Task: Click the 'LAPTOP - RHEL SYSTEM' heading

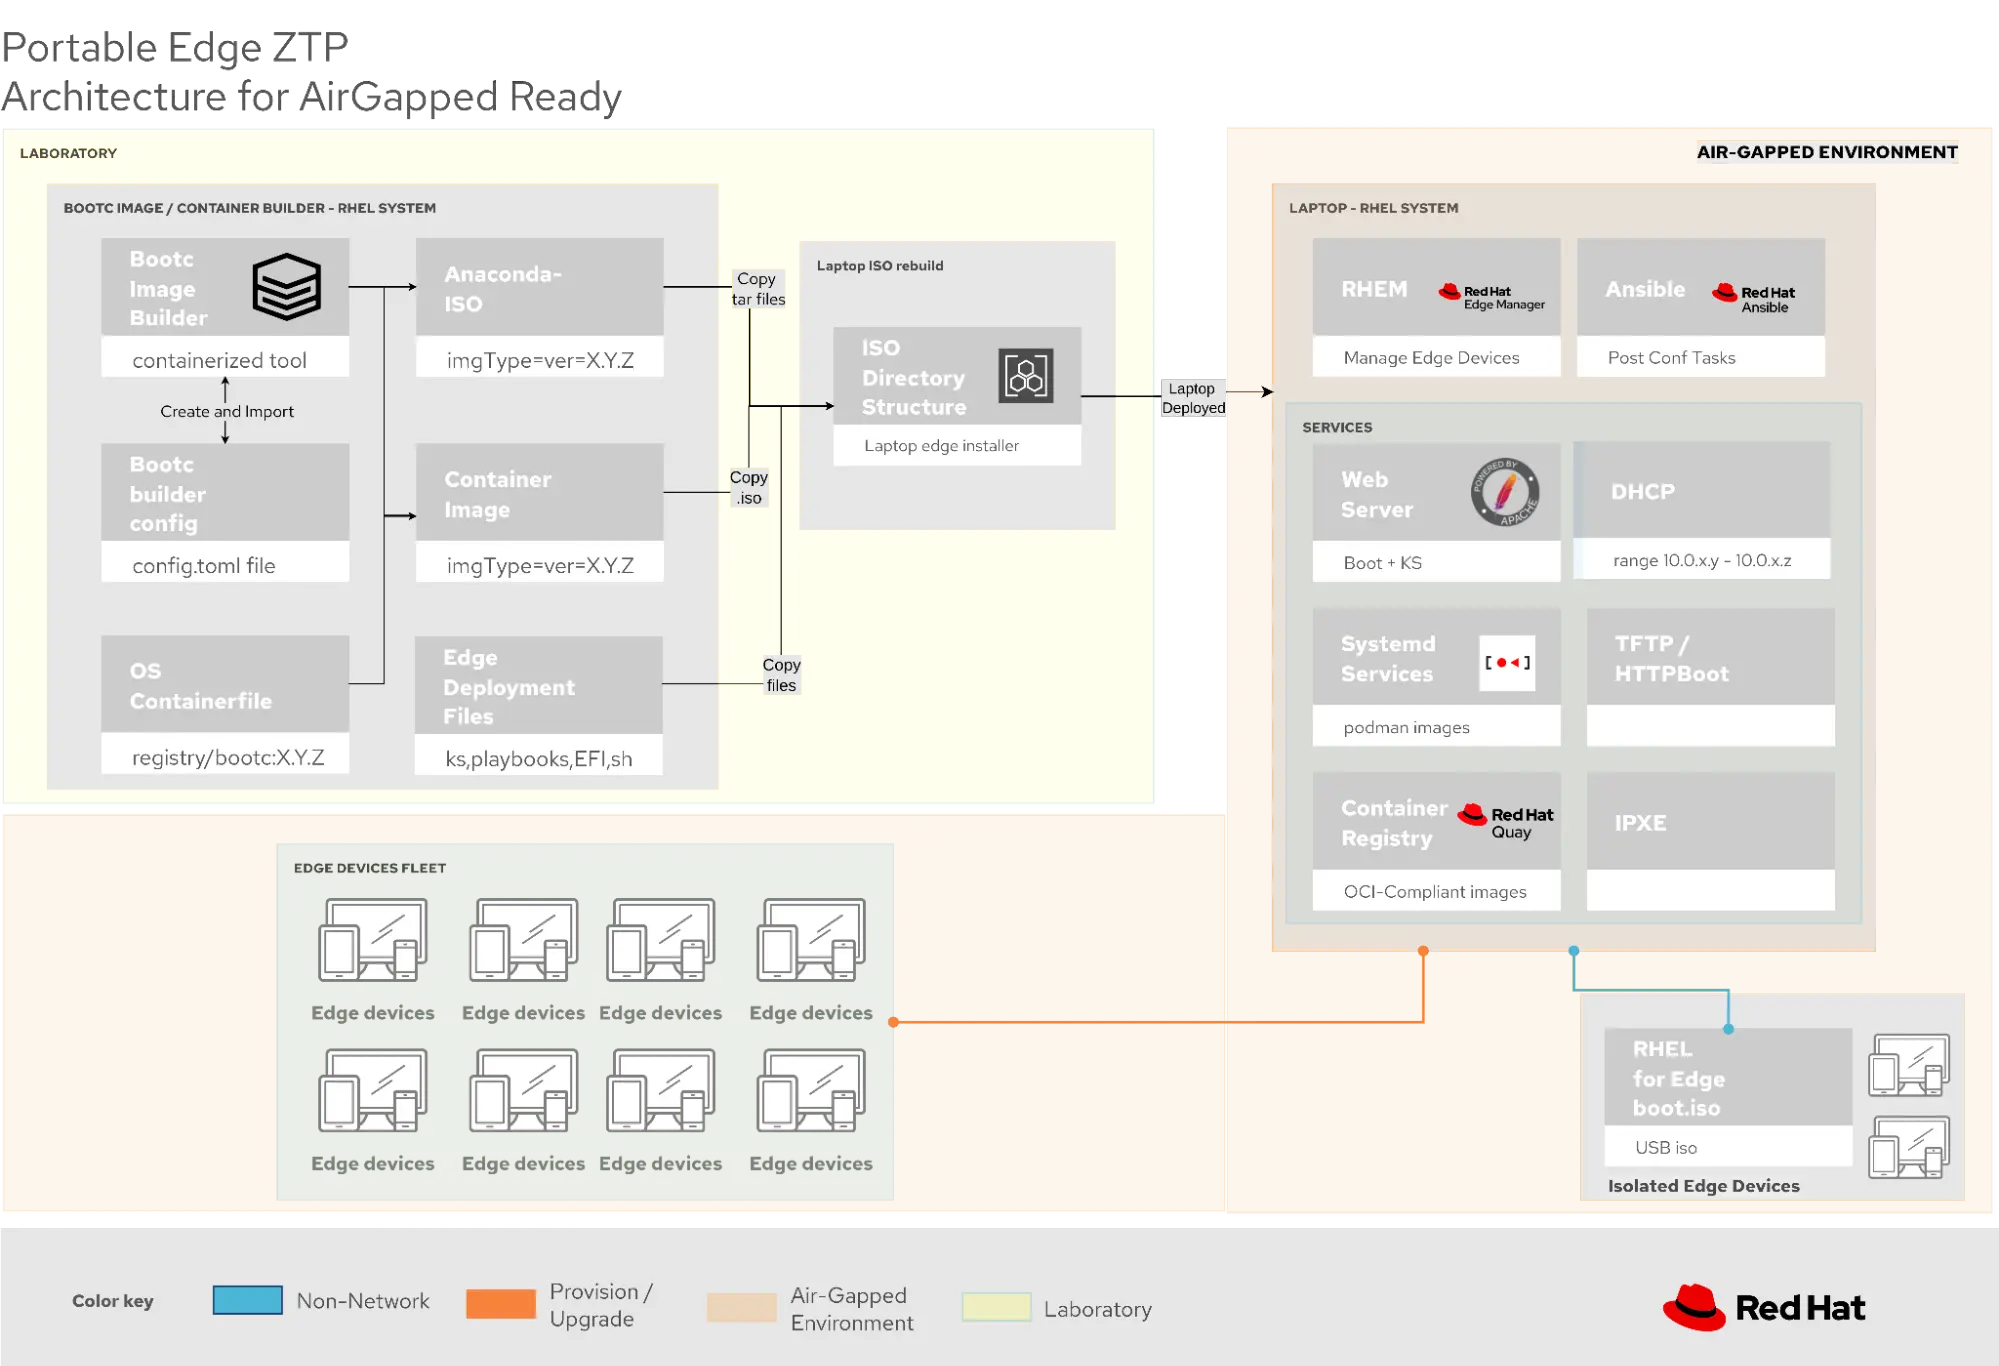Action: pyautogui.click(x=1373, y=208)
